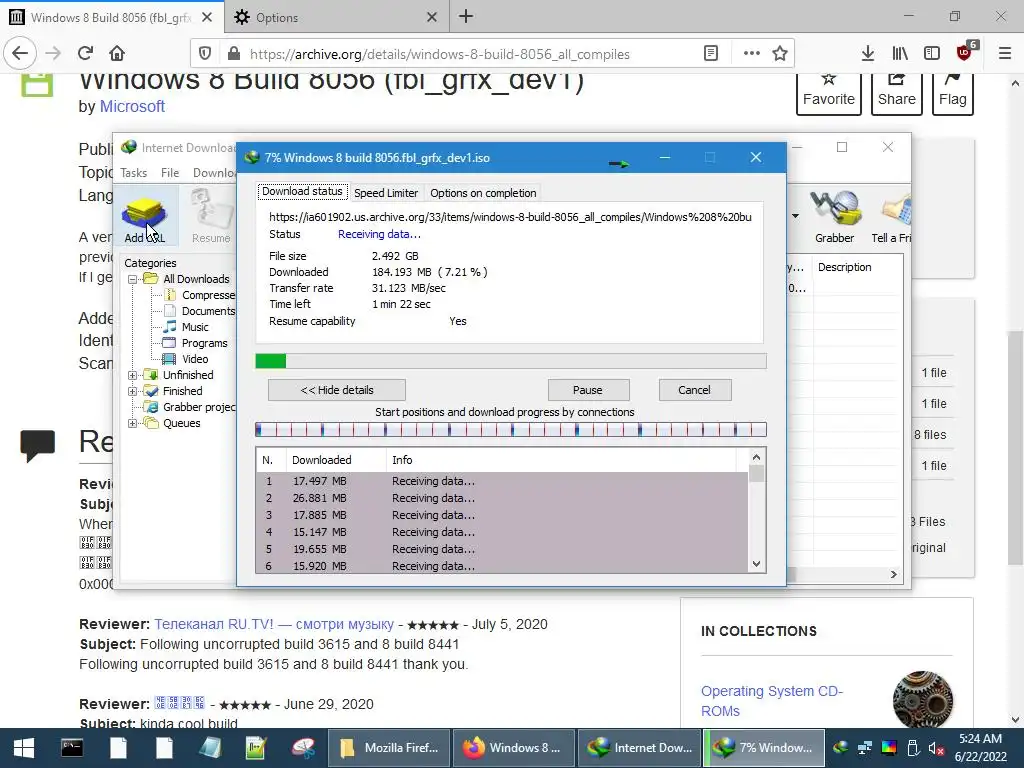The image size is (1024, 768).
Task: Select the Programs category
Action: click(x=204, y=343)
